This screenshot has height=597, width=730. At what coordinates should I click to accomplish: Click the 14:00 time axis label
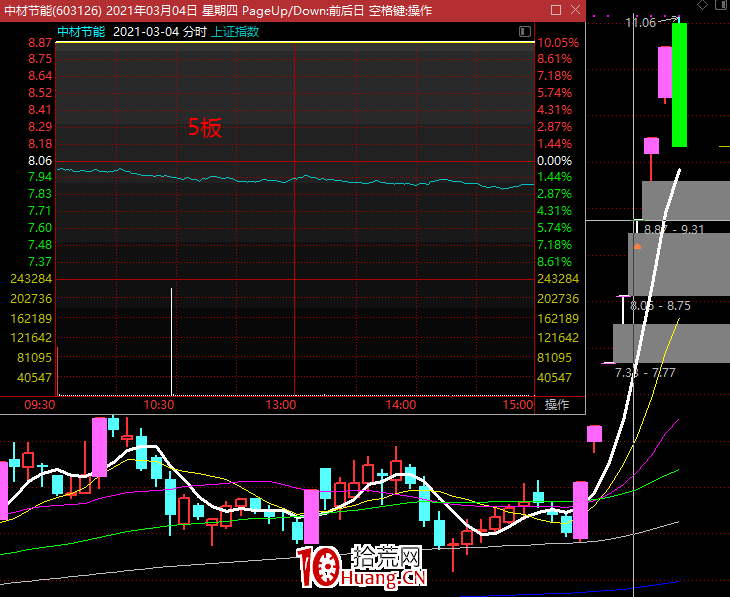[401, 404]
